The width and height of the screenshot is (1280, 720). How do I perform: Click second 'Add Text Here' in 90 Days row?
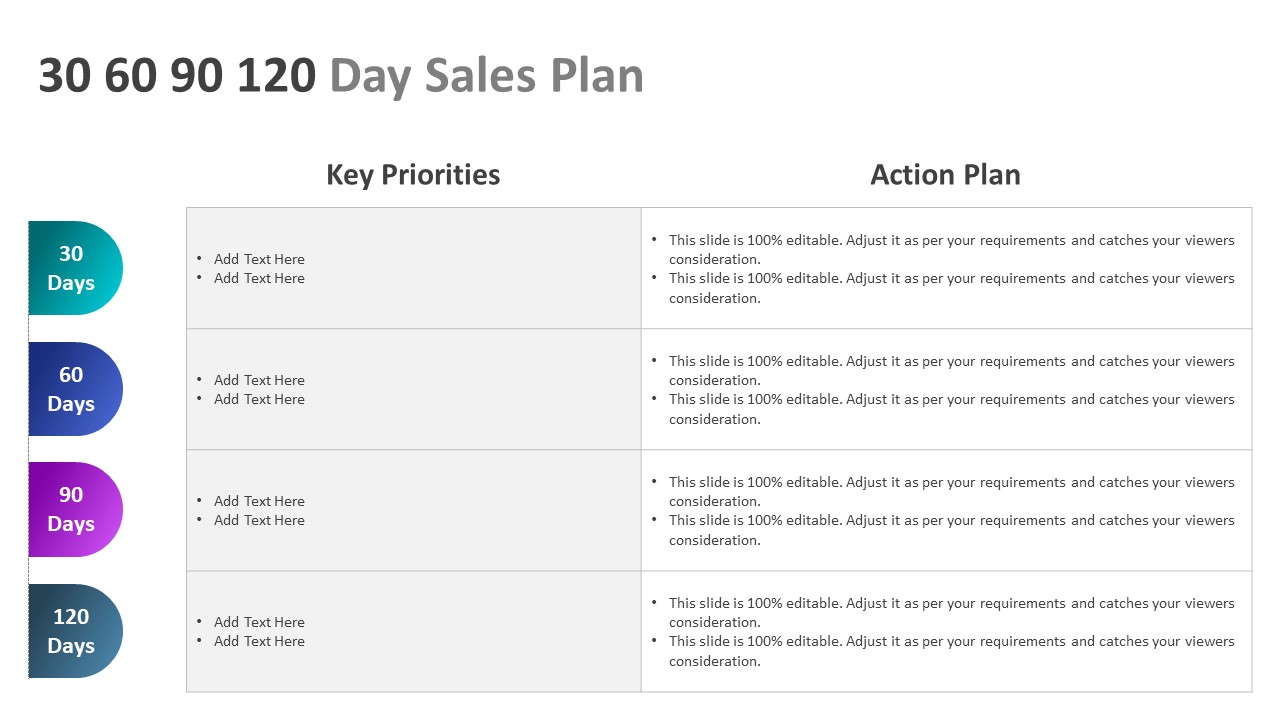(x=259, y=520)
